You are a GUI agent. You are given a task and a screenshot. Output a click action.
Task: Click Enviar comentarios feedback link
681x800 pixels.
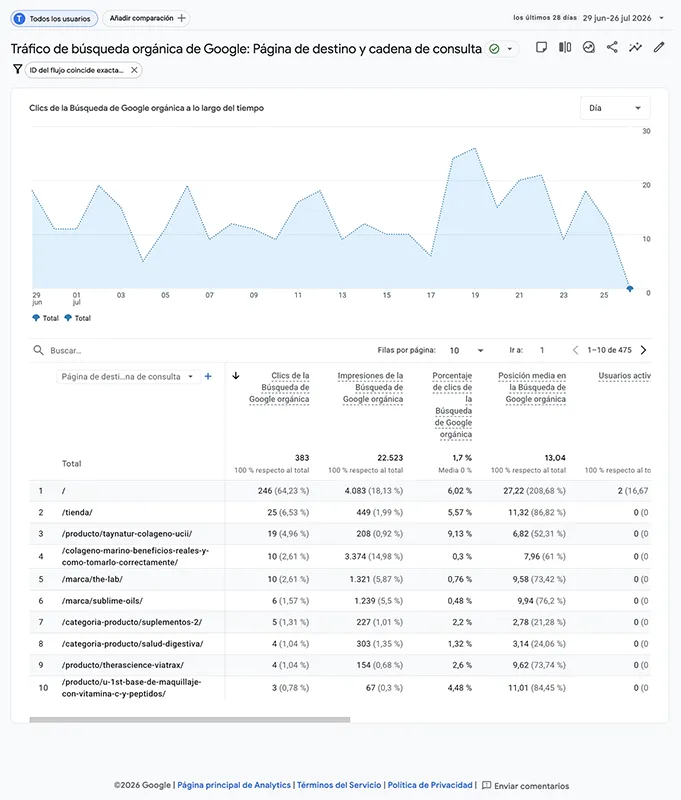click(x=526, y=786)
